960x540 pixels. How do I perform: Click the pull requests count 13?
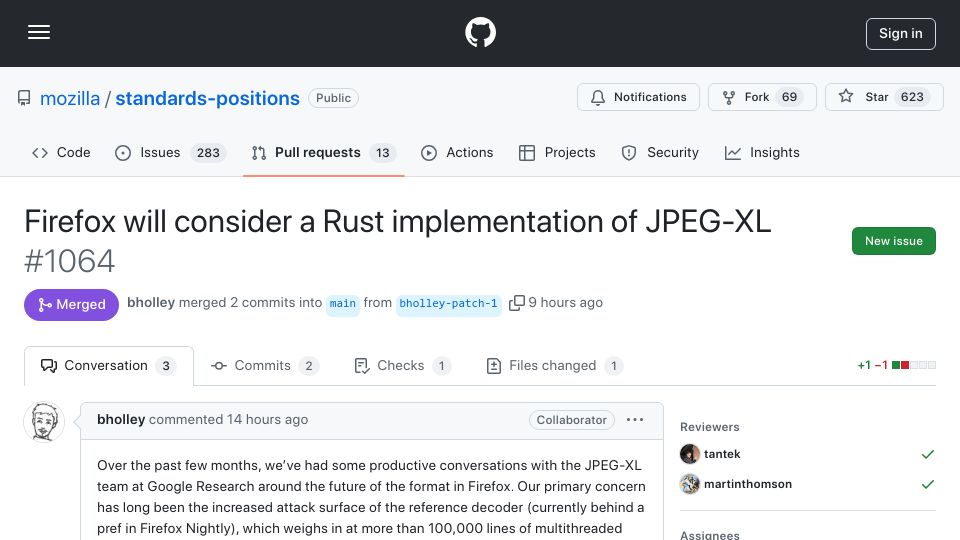click(x=383, y=153)
